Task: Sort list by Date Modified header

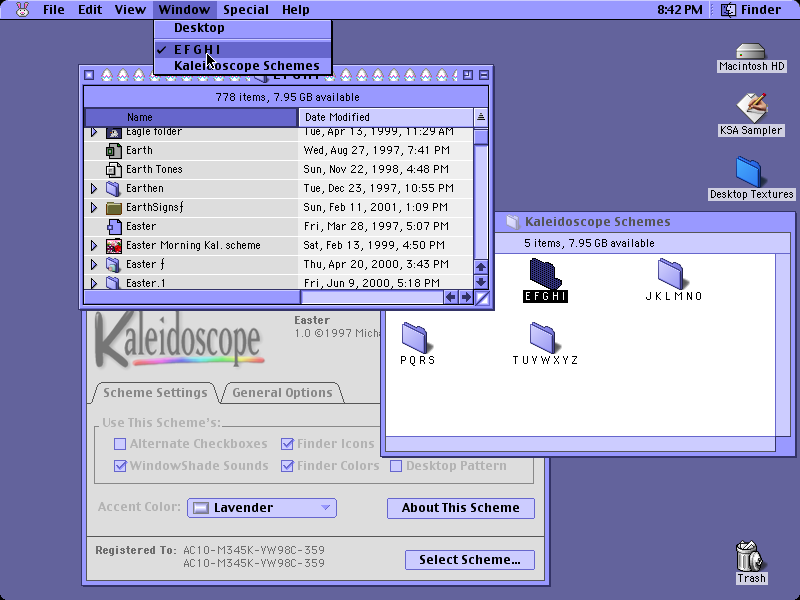Action: 386,117
